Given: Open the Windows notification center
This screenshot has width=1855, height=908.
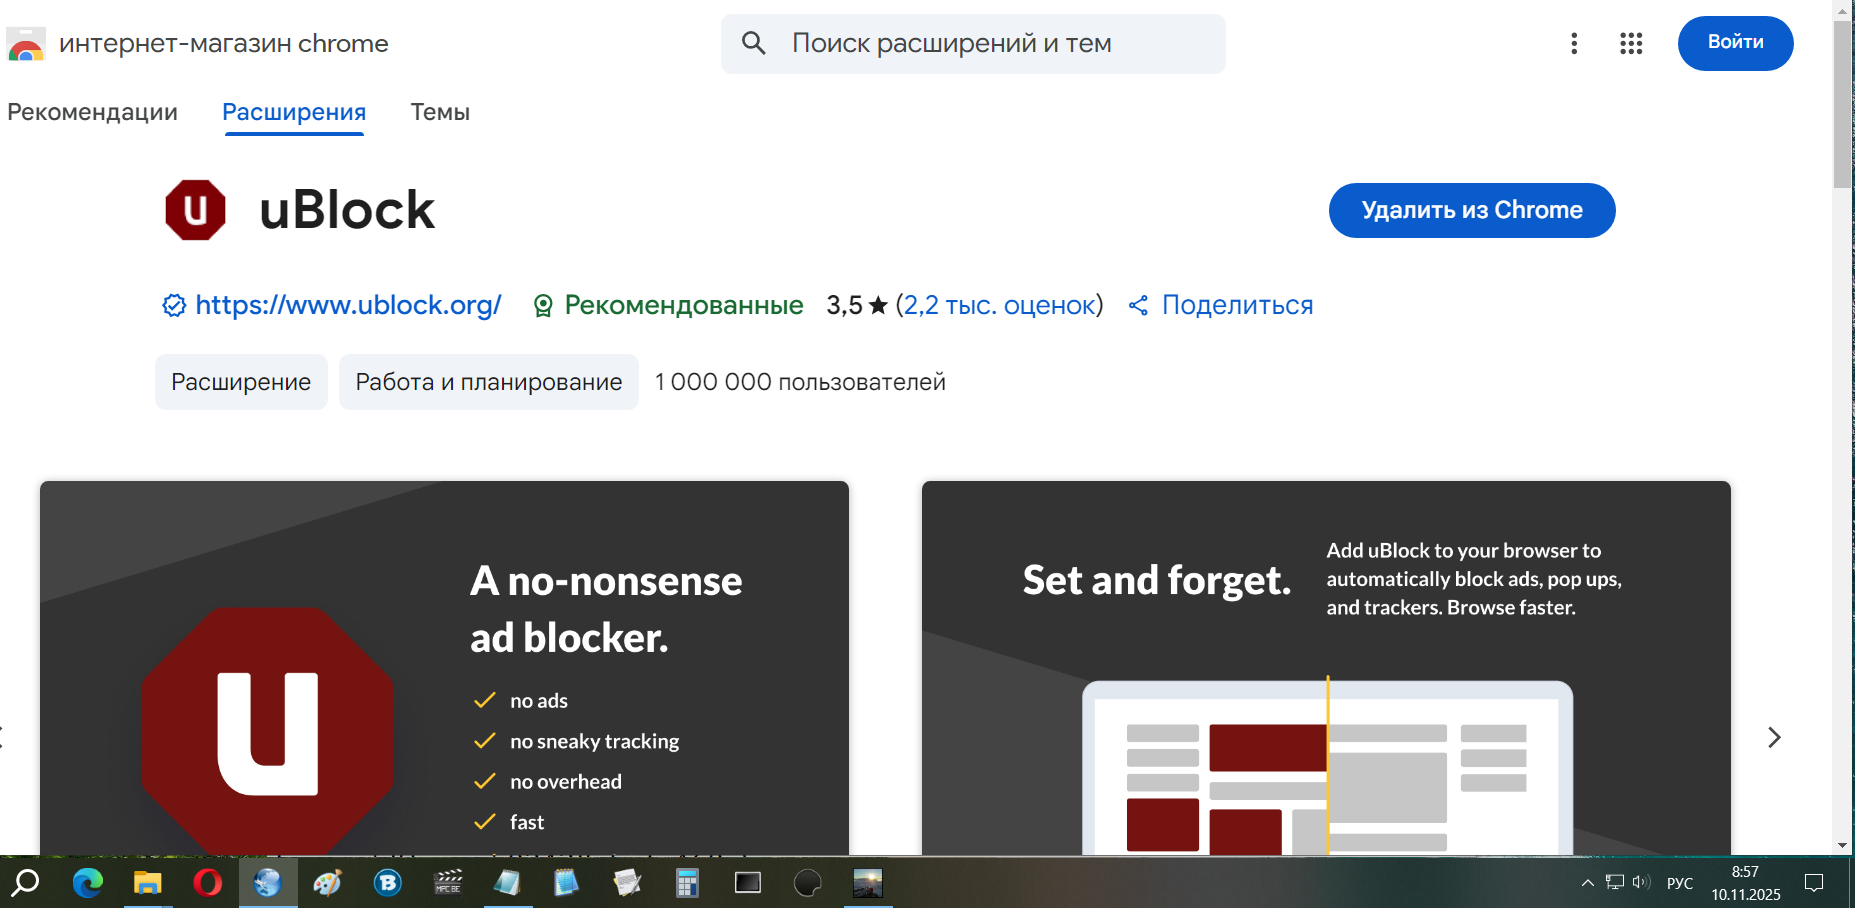Looking at the screenshot, I should coord(1814,882).
